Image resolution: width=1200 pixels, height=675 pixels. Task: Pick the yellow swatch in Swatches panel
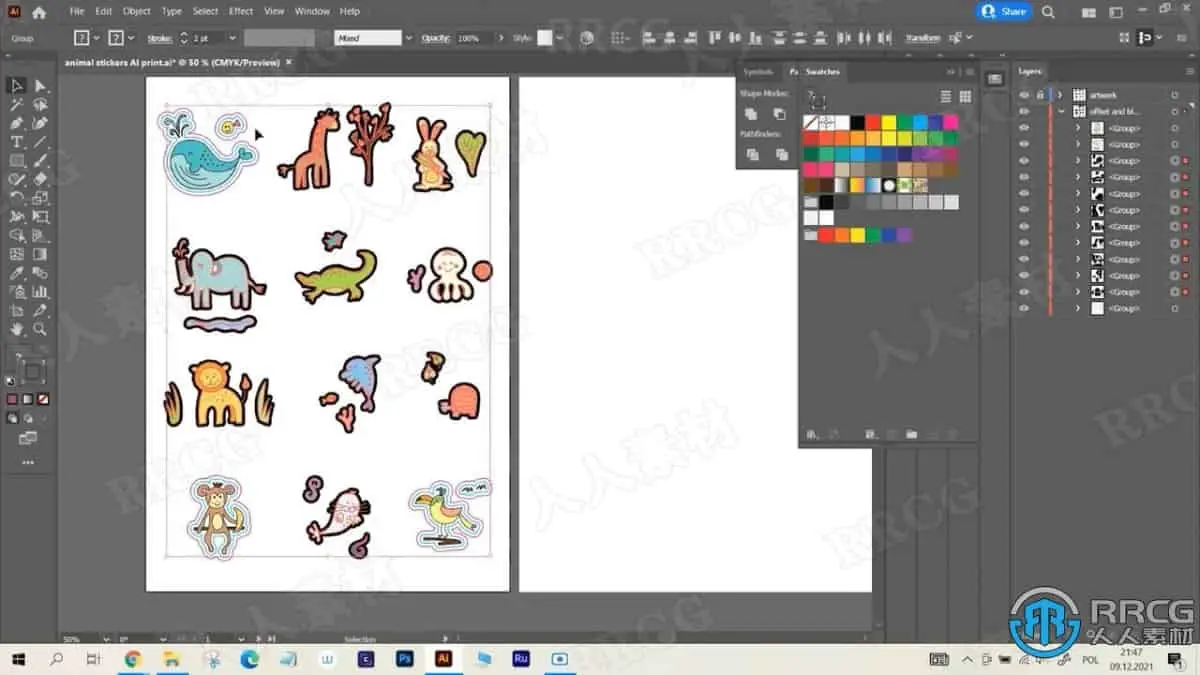tap(888, 122)
